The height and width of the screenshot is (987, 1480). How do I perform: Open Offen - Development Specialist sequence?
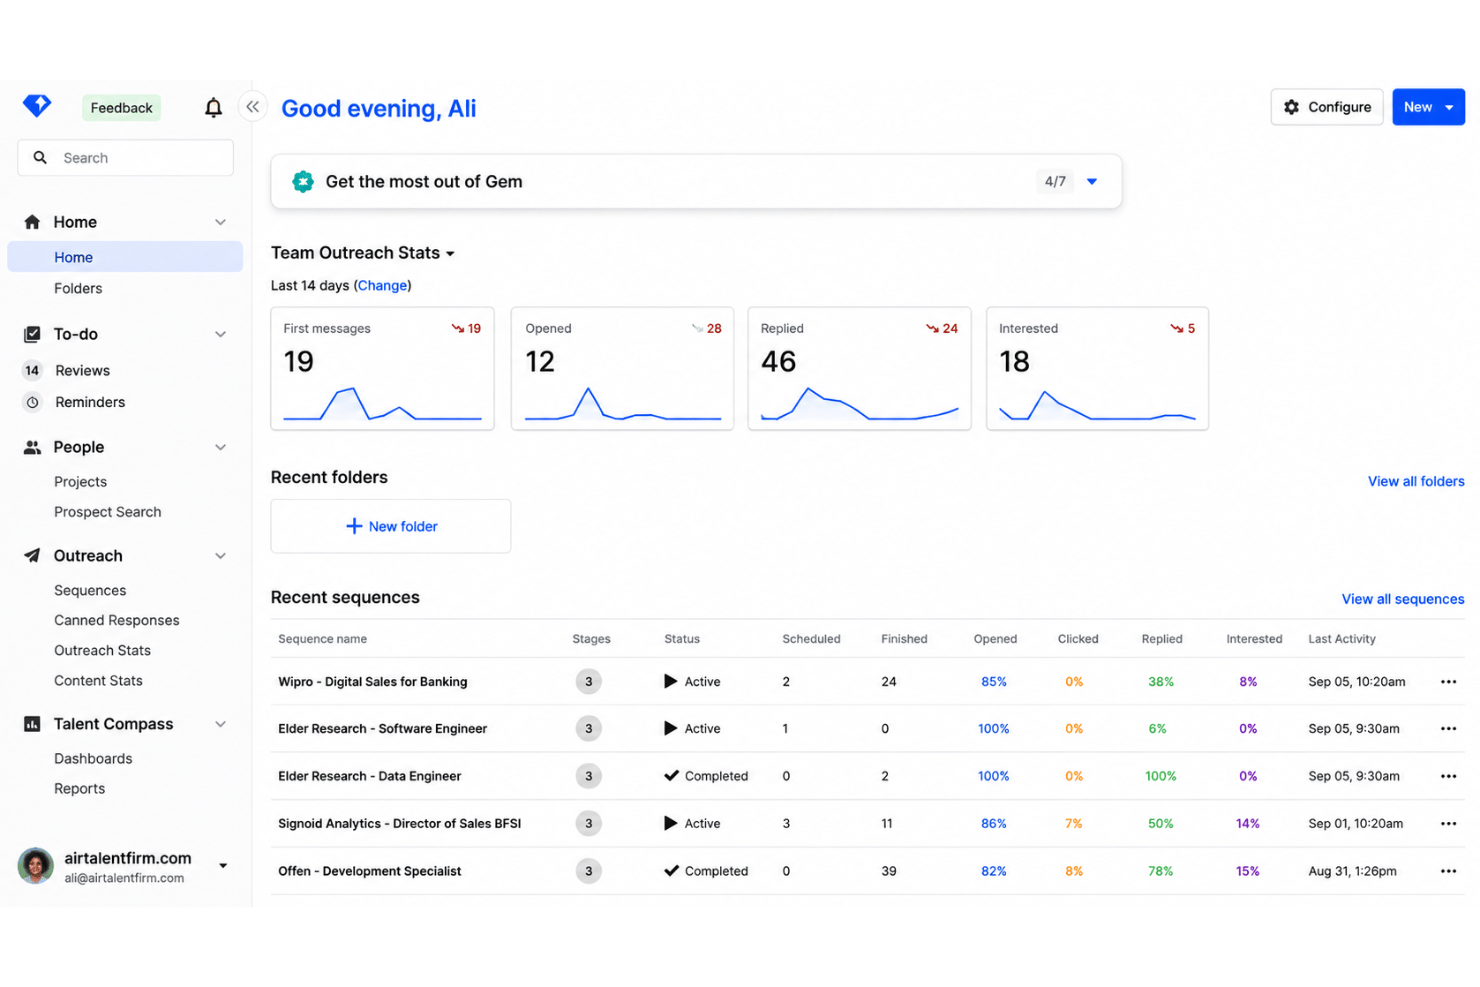coord(369,871)
